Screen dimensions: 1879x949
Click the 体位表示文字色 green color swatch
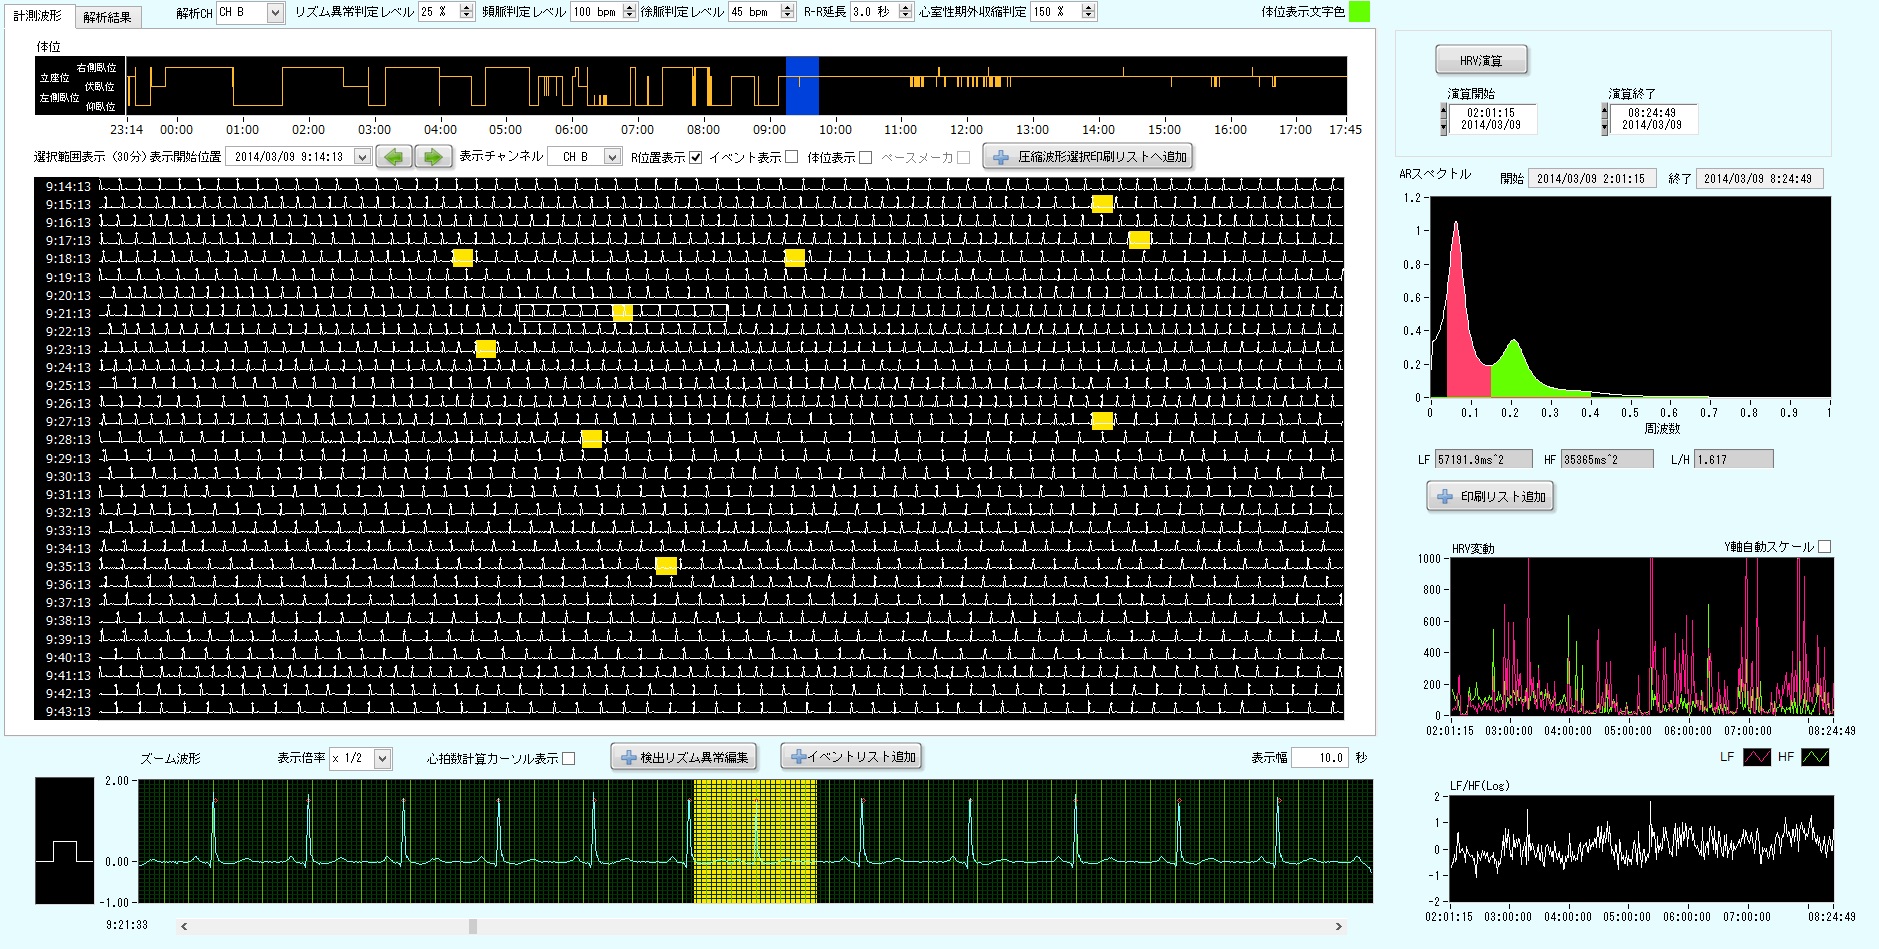[x=1359, y=12]
